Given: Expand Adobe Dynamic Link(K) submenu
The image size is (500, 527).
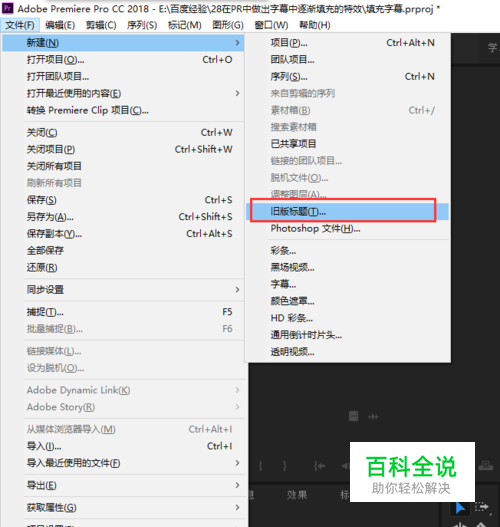Looking at the screenshot, I should click(123, 390).
